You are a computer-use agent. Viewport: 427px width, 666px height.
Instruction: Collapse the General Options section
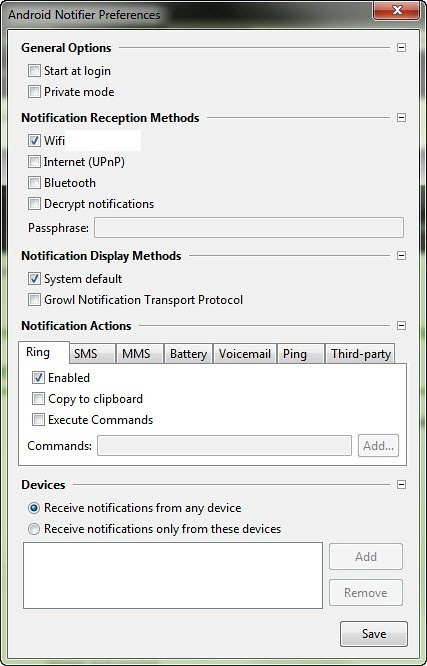401,48
